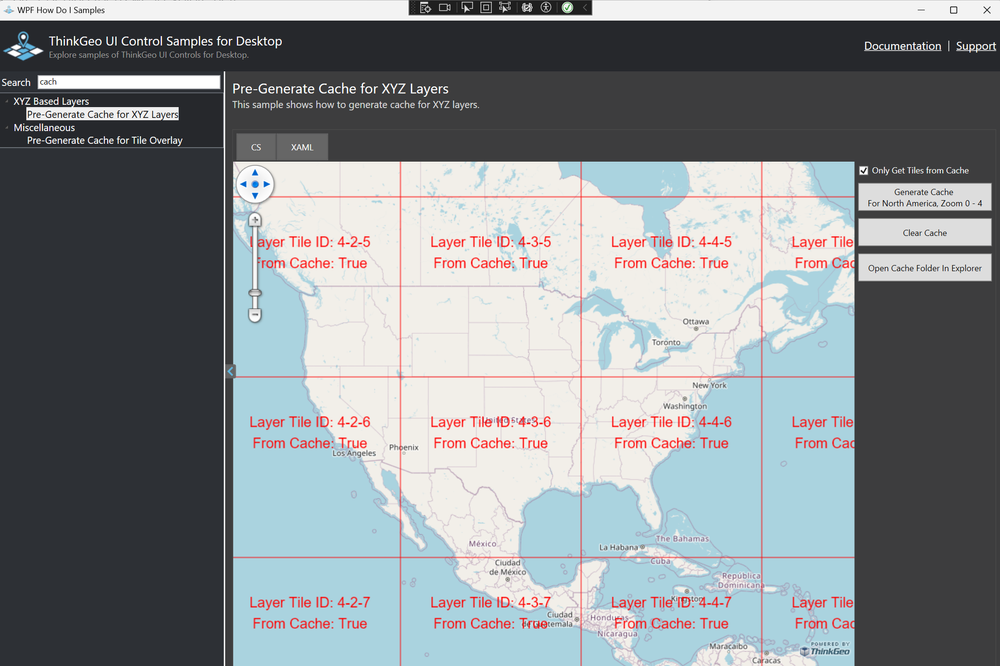Viewport: 1000px width, 666px height.
Task: Collapse the debug toolbar with its chevron
Action: point(584,8)
